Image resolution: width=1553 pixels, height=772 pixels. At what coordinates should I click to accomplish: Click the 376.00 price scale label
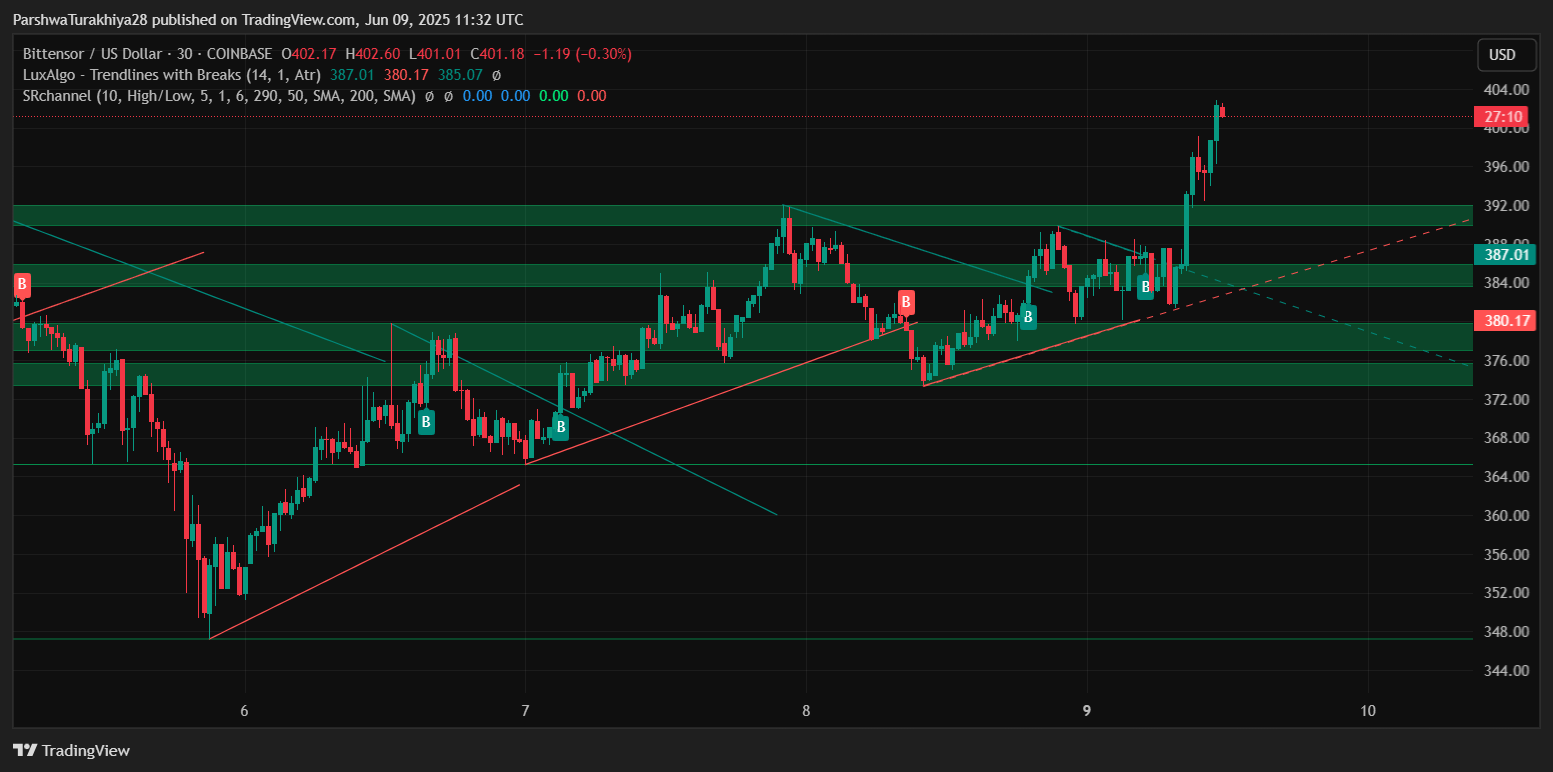[x=1506, y=361]
